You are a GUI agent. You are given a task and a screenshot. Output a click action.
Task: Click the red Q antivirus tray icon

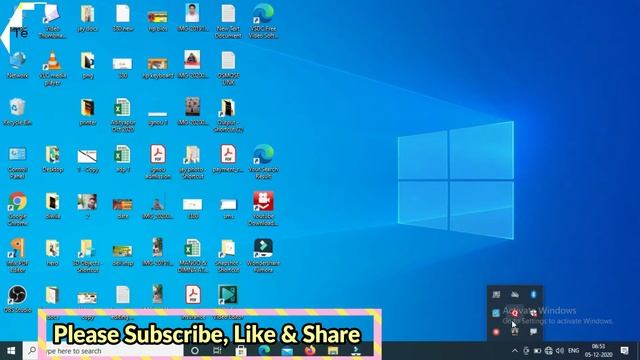tap(515, 313)
